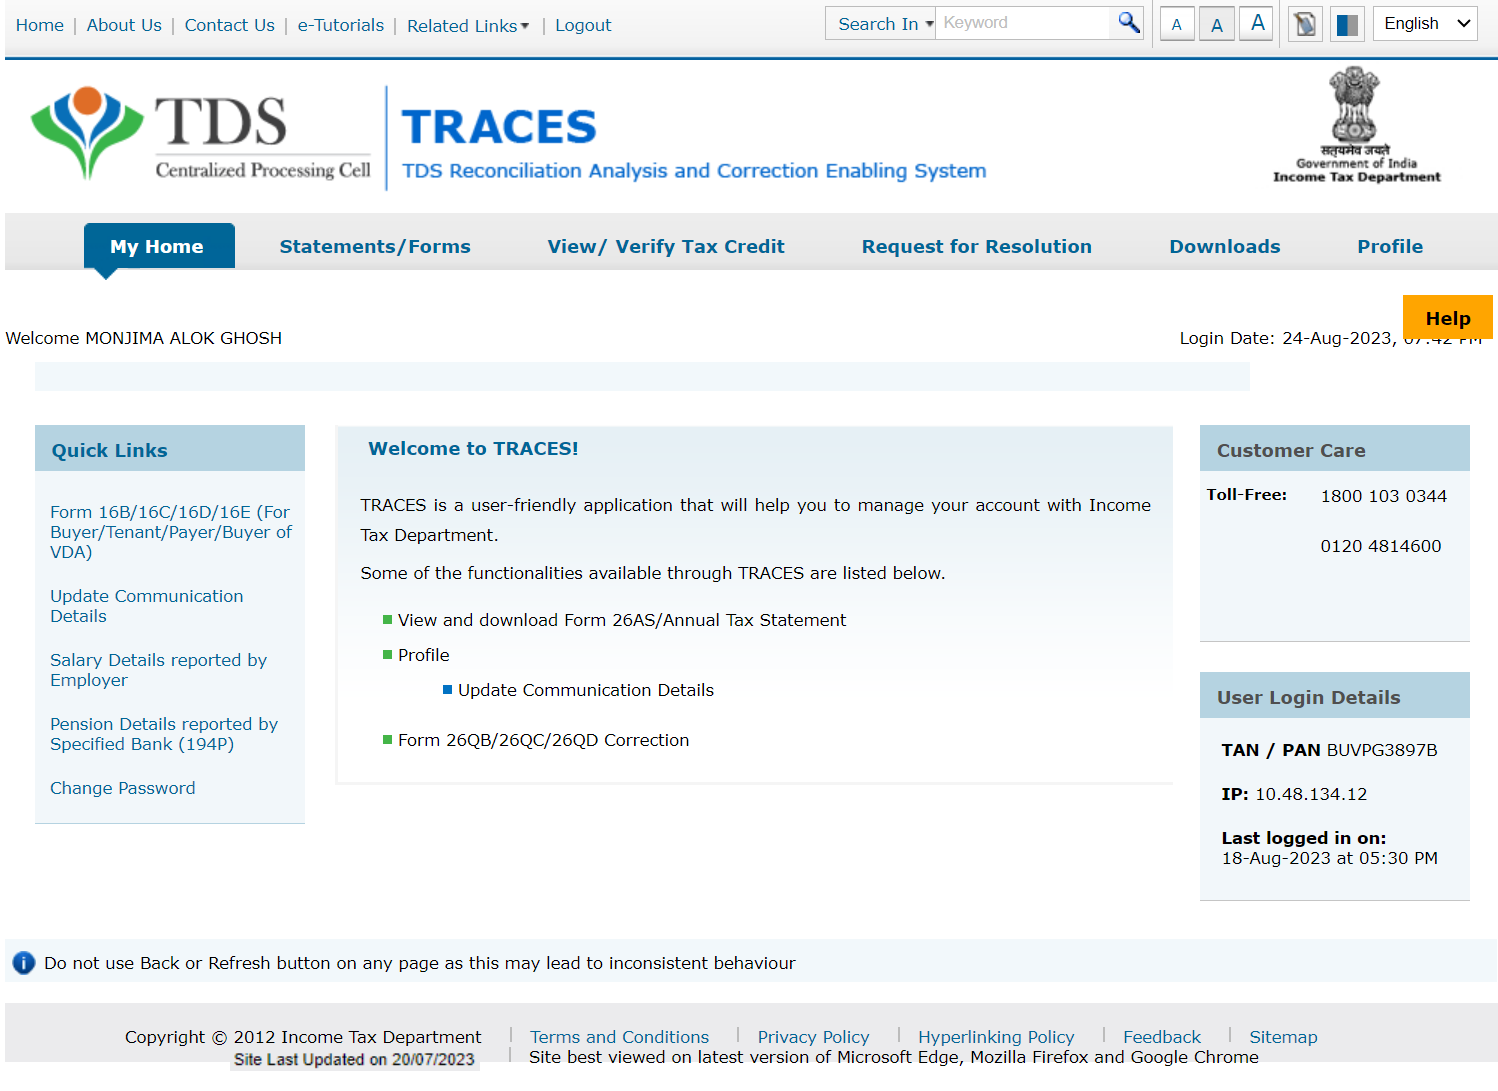Select the small font size icon
This screenshot has width=1498, height=1091.
(1176, 23)
